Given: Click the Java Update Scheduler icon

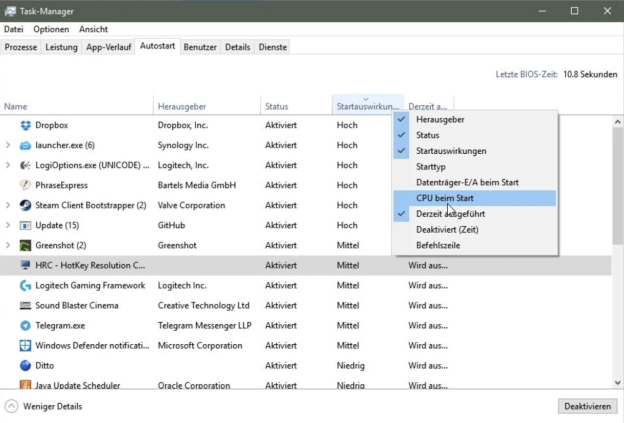Looking at the screenshot, I should click(x=25, y=384).
